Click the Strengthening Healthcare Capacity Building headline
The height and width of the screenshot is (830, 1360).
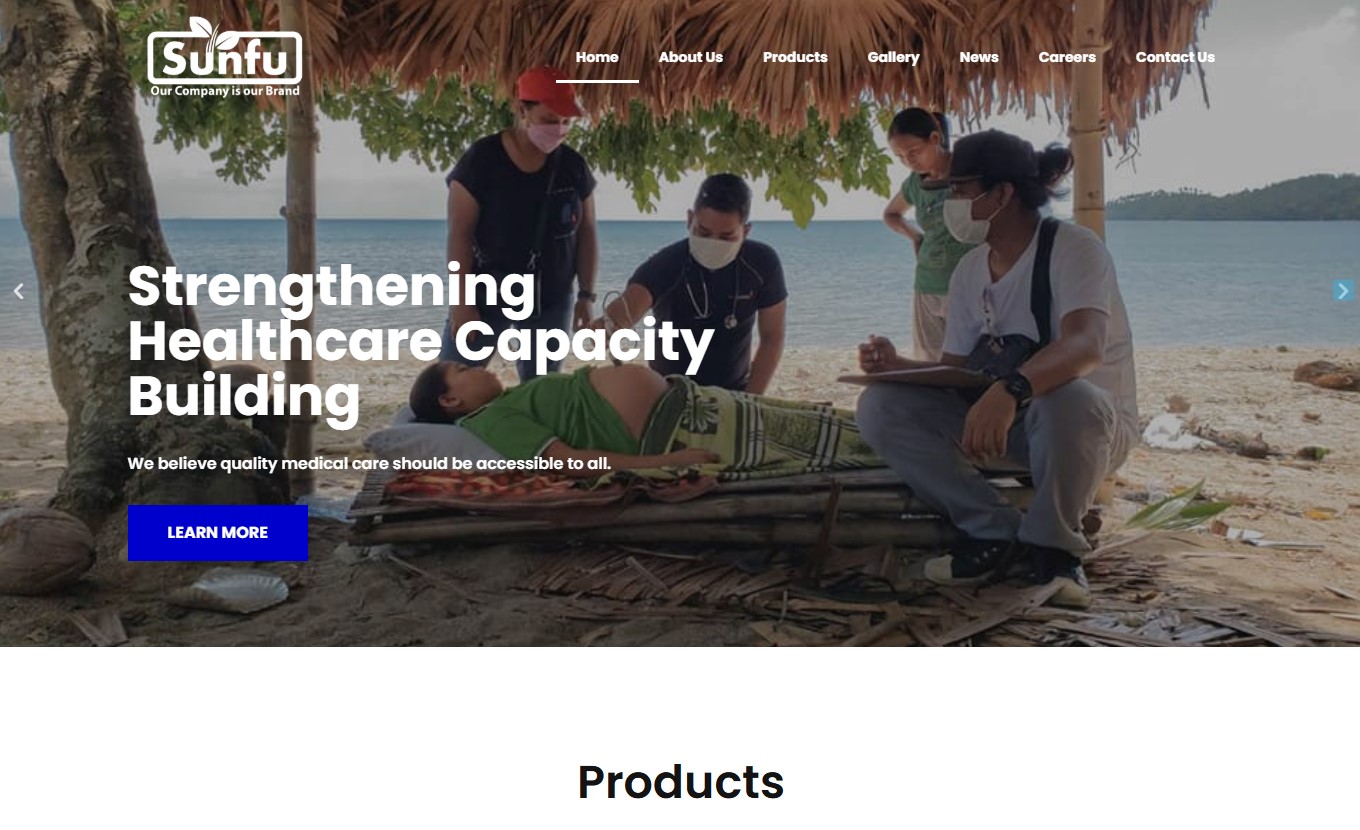[x=420, y=341]
